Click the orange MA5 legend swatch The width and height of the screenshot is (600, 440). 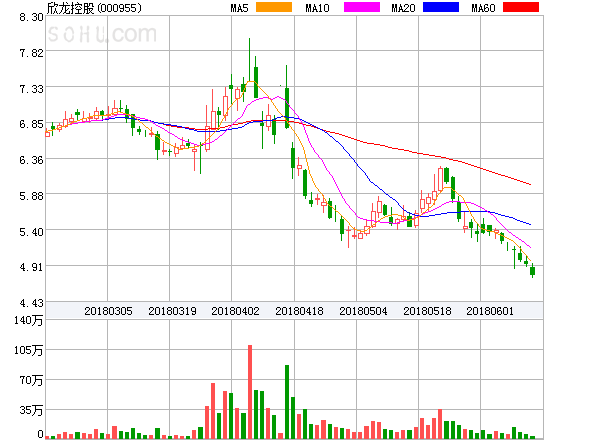(274, 7)
